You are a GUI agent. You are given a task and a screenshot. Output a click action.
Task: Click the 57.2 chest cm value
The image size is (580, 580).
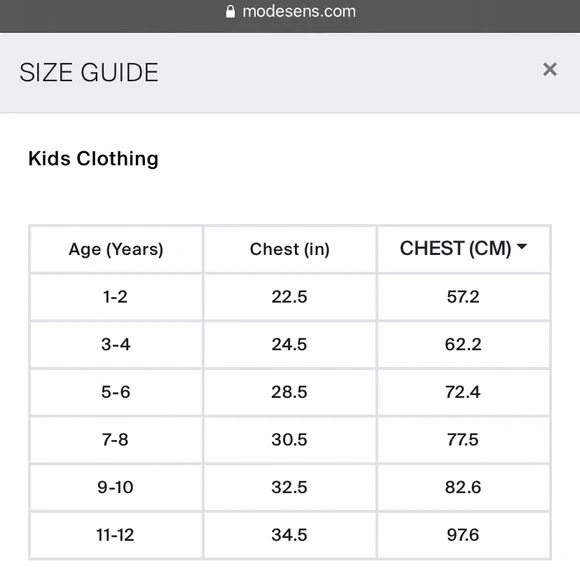(463, 297)
